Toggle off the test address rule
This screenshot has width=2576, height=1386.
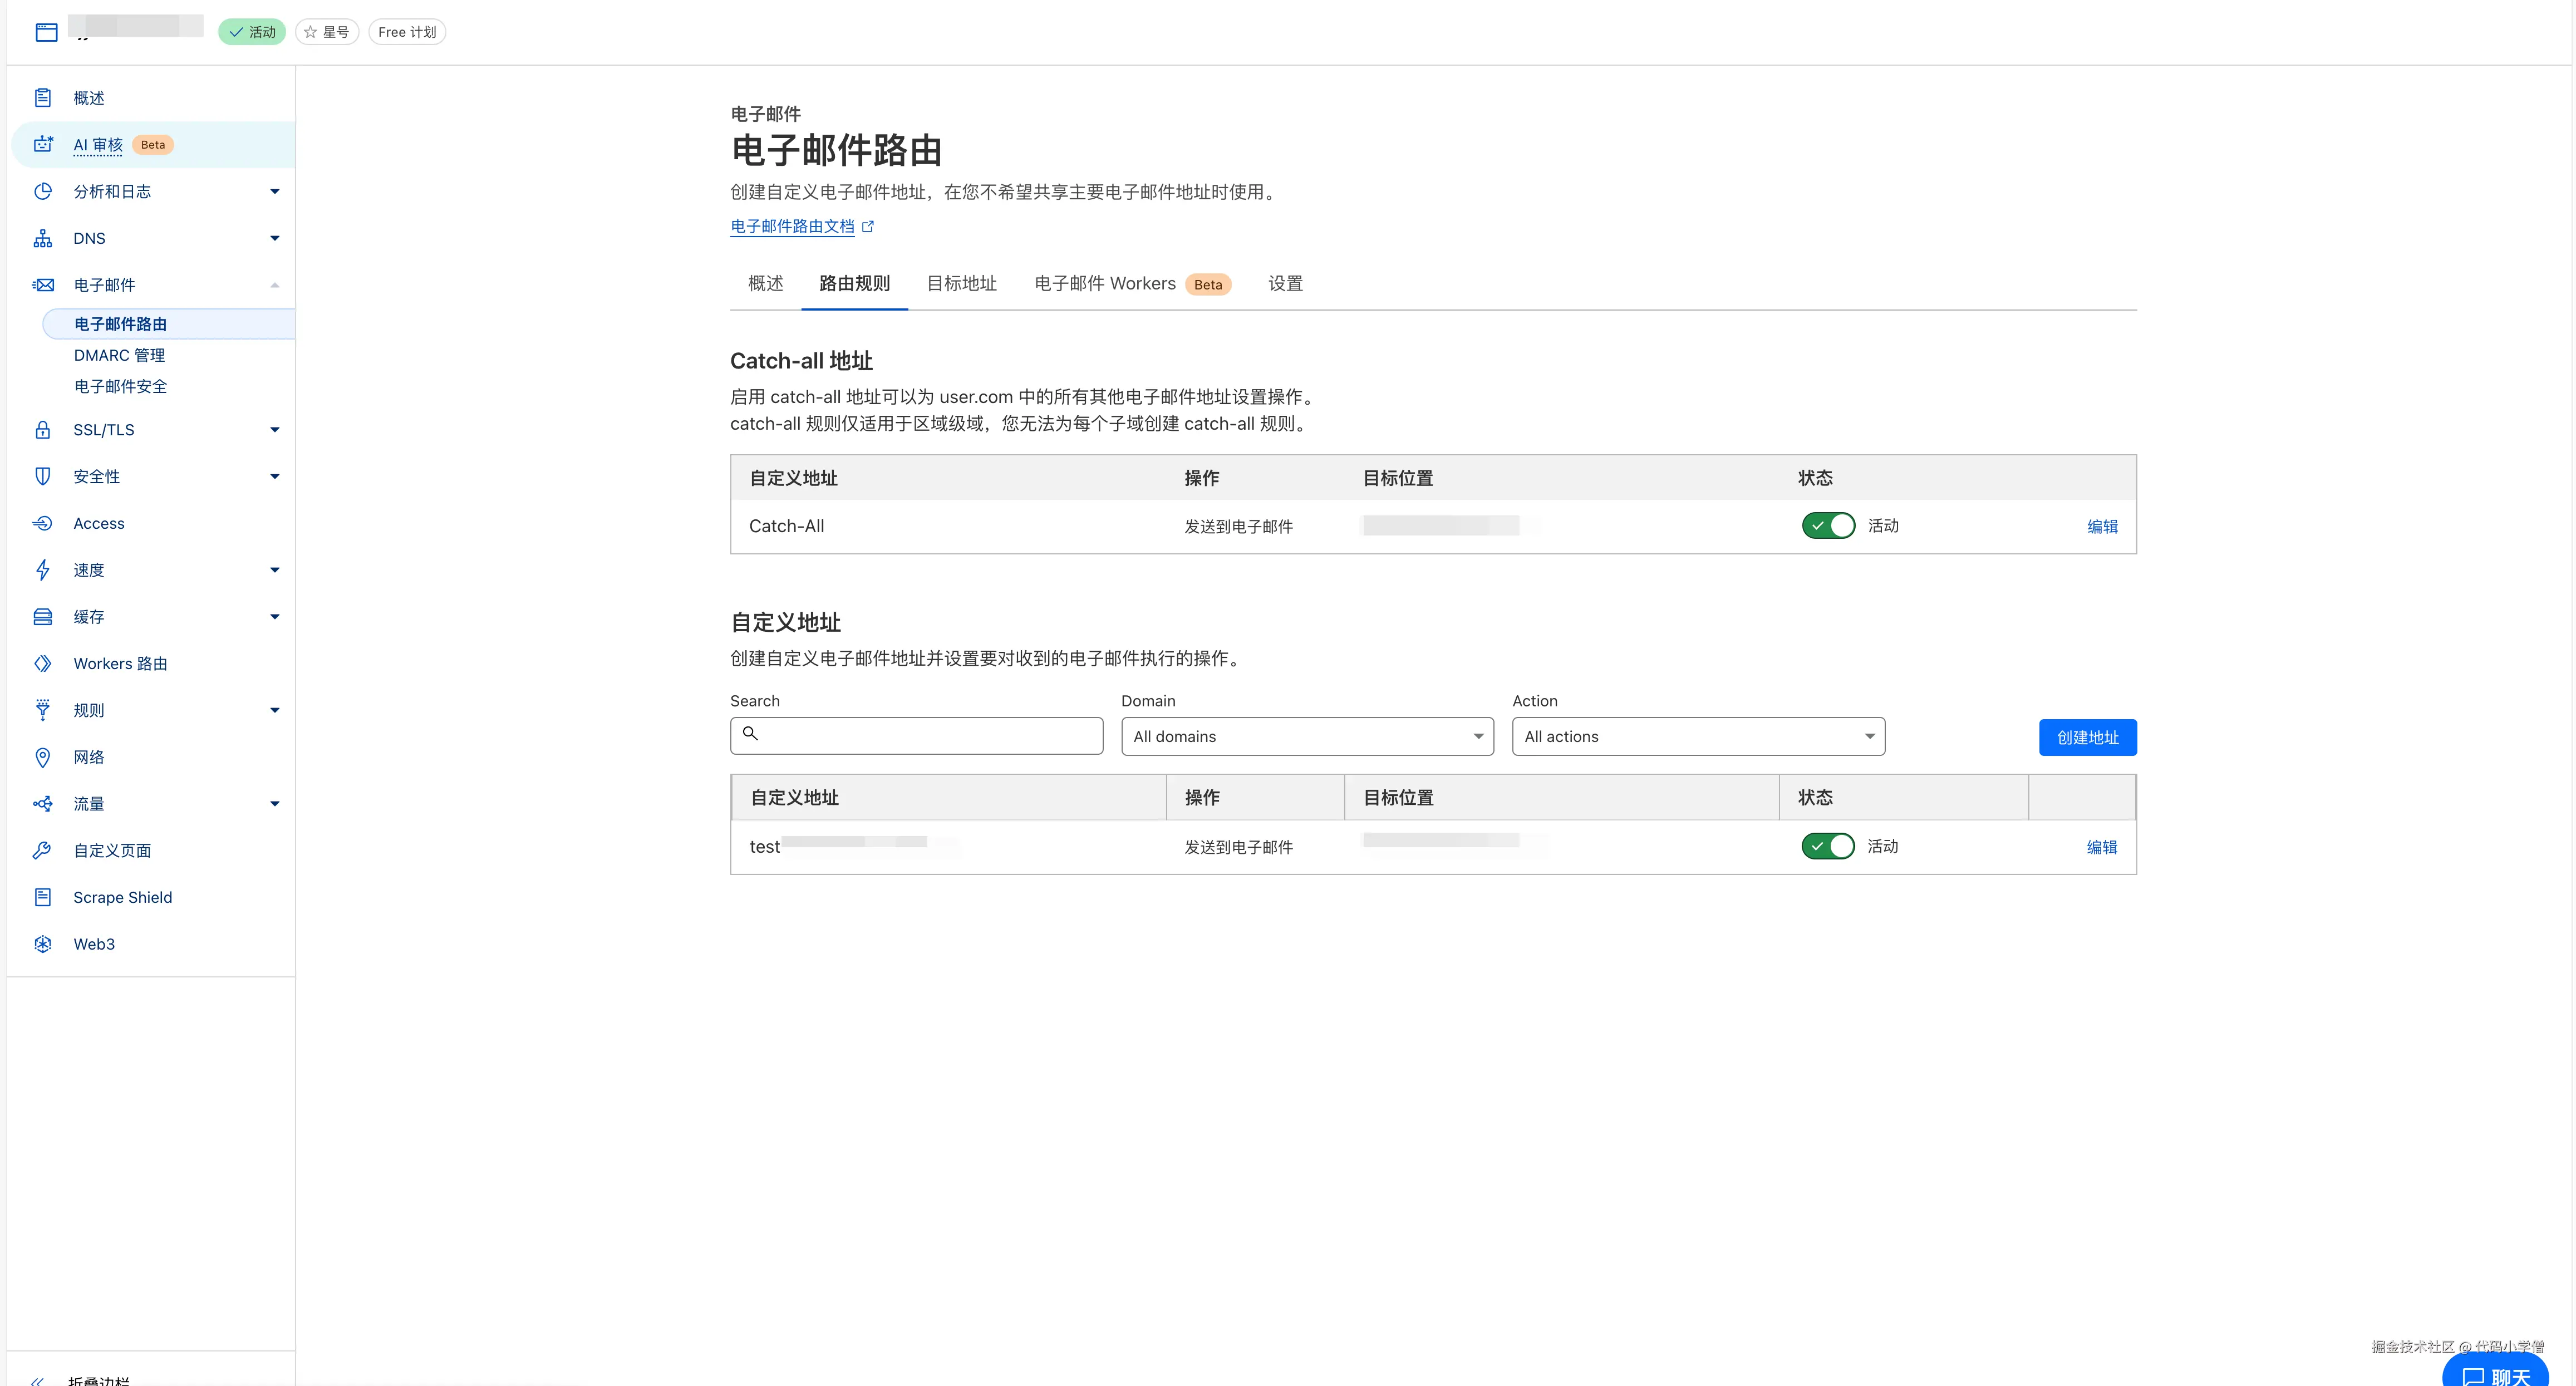(x=1828, y=847)
